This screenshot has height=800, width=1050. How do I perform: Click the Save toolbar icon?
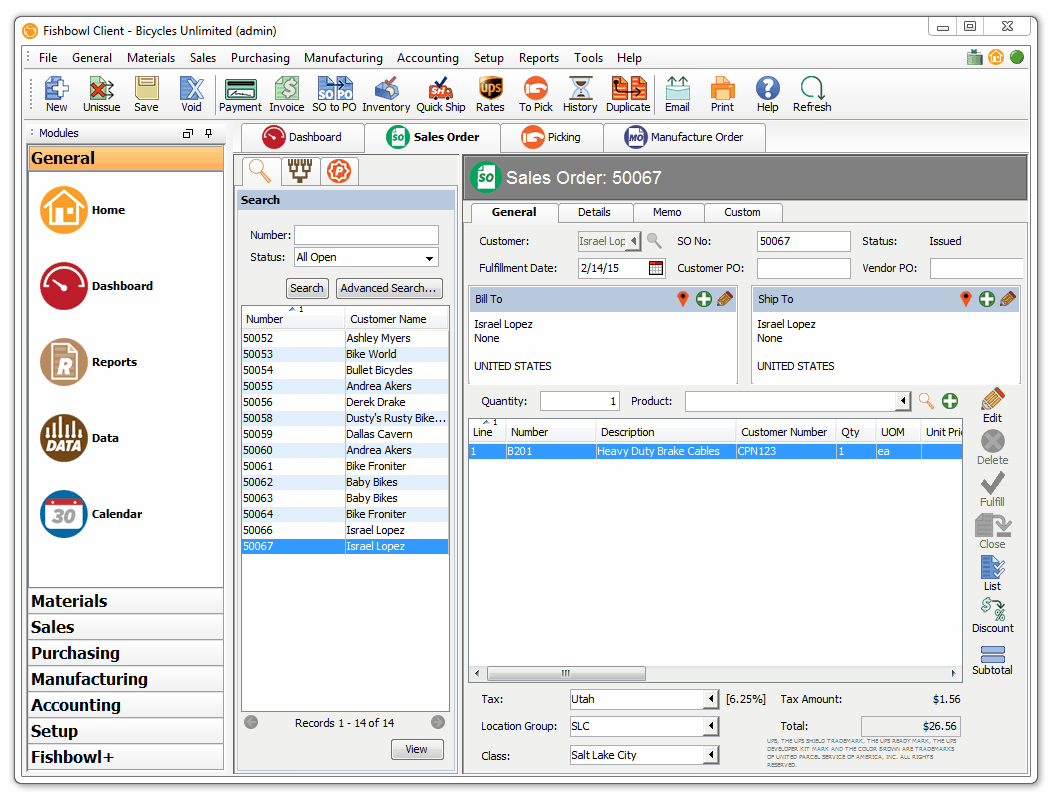point(146,94)
